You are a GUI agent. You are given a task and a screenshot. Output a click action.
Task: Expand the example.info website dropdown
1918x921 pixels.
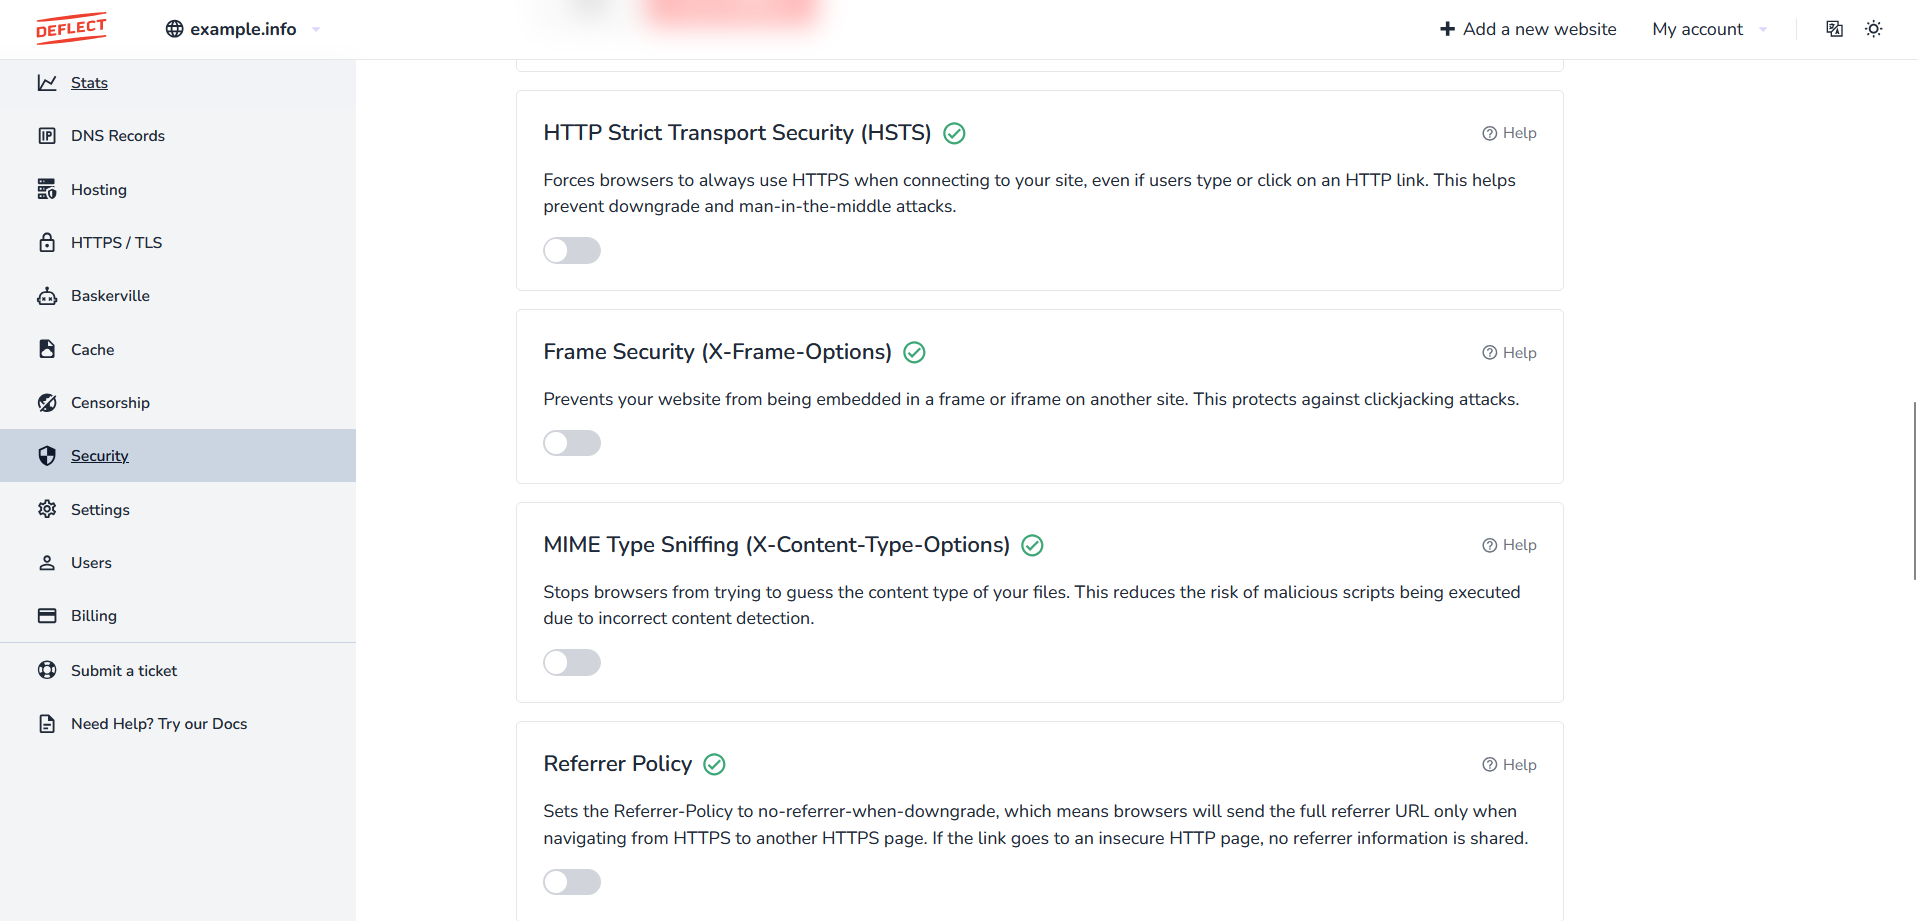tap(243, 29)
